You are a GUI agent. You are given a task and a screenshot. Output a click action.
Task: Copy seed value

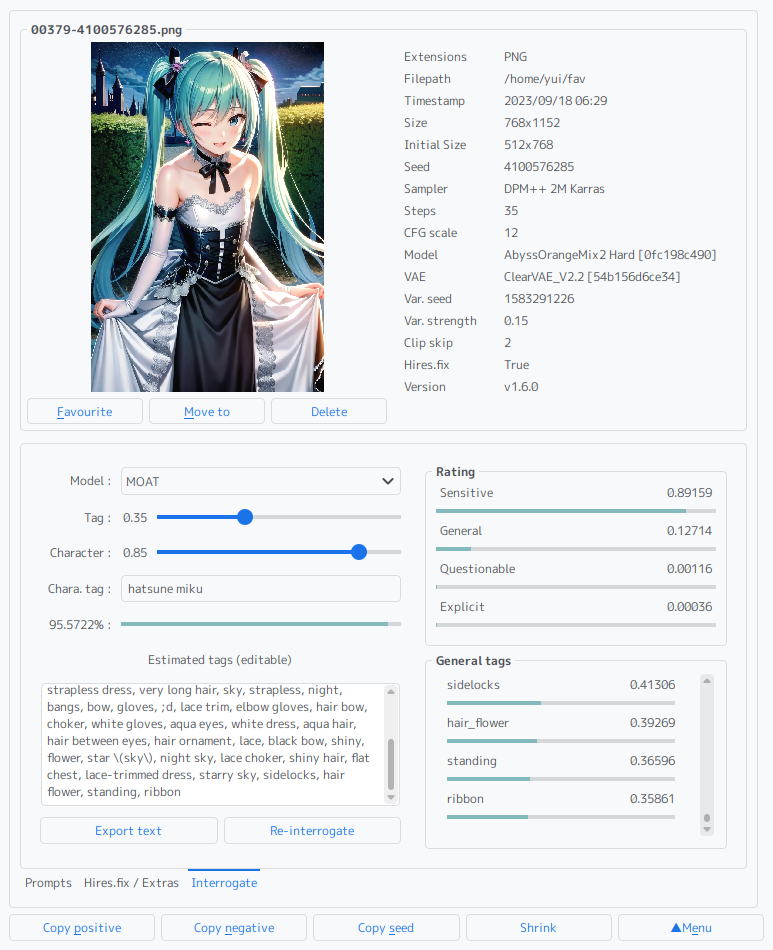pyautogui.click(x=386, y=928)
